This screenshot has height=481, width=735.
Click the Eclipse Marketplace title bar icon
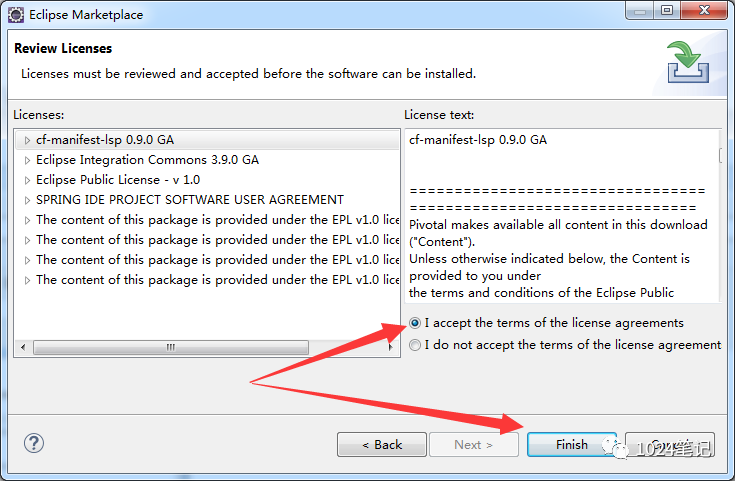16,15
